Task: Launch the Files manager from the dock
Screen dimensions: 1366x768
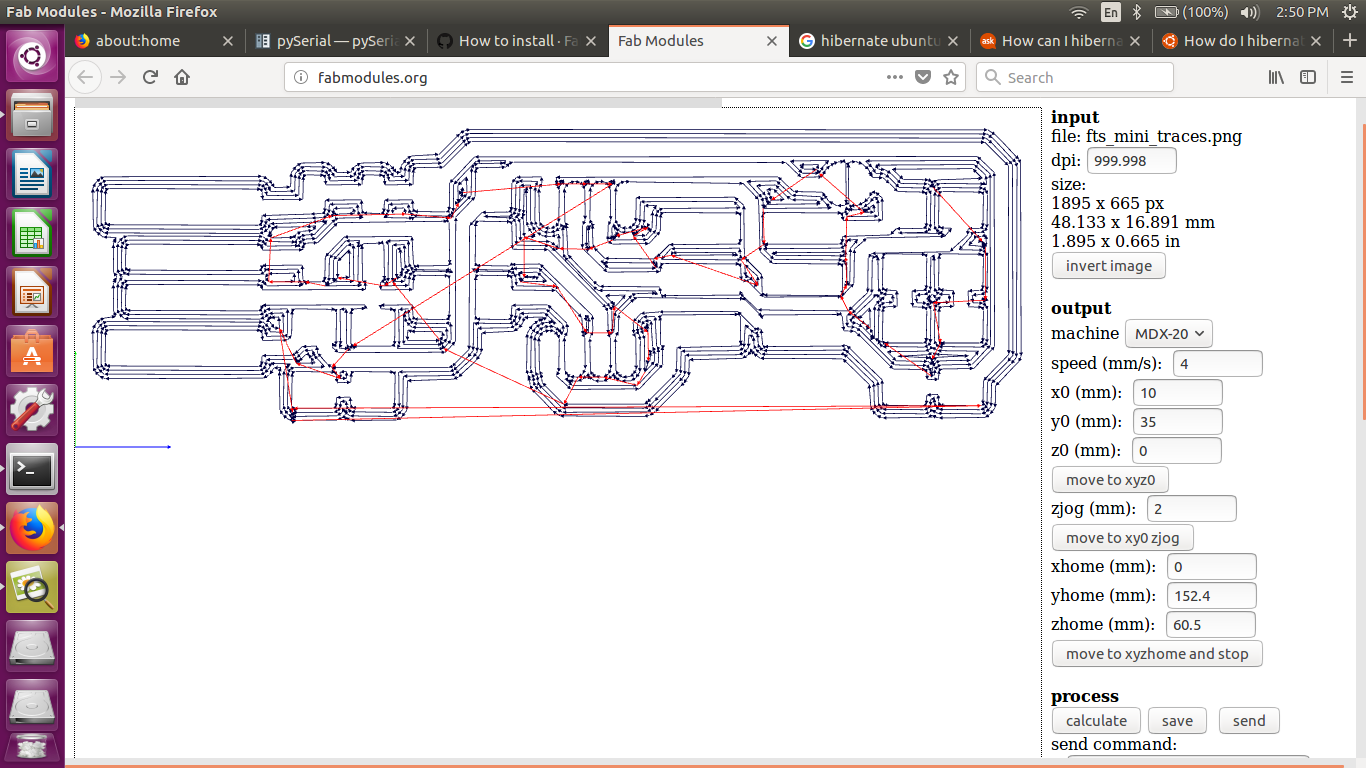Action: (33, 116)
